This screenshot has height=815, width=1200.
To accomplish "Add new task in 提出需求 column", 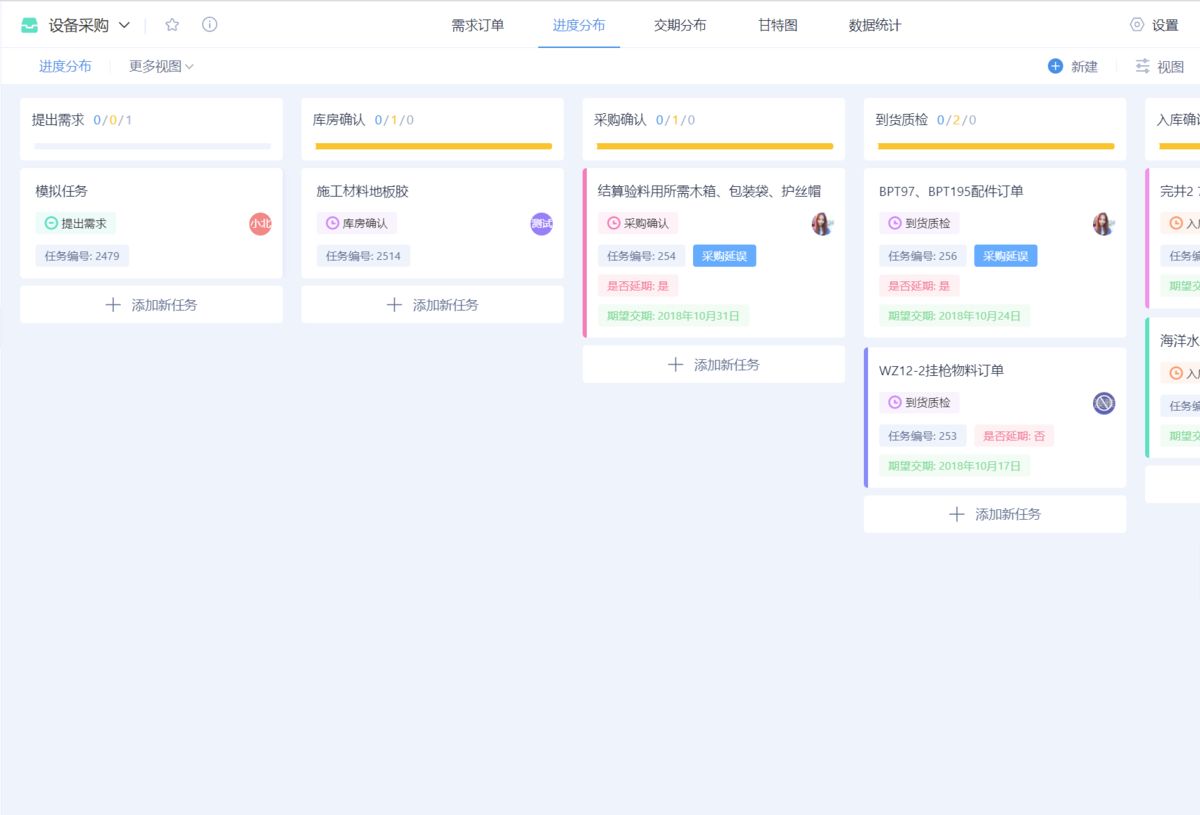I will (151, 305).
